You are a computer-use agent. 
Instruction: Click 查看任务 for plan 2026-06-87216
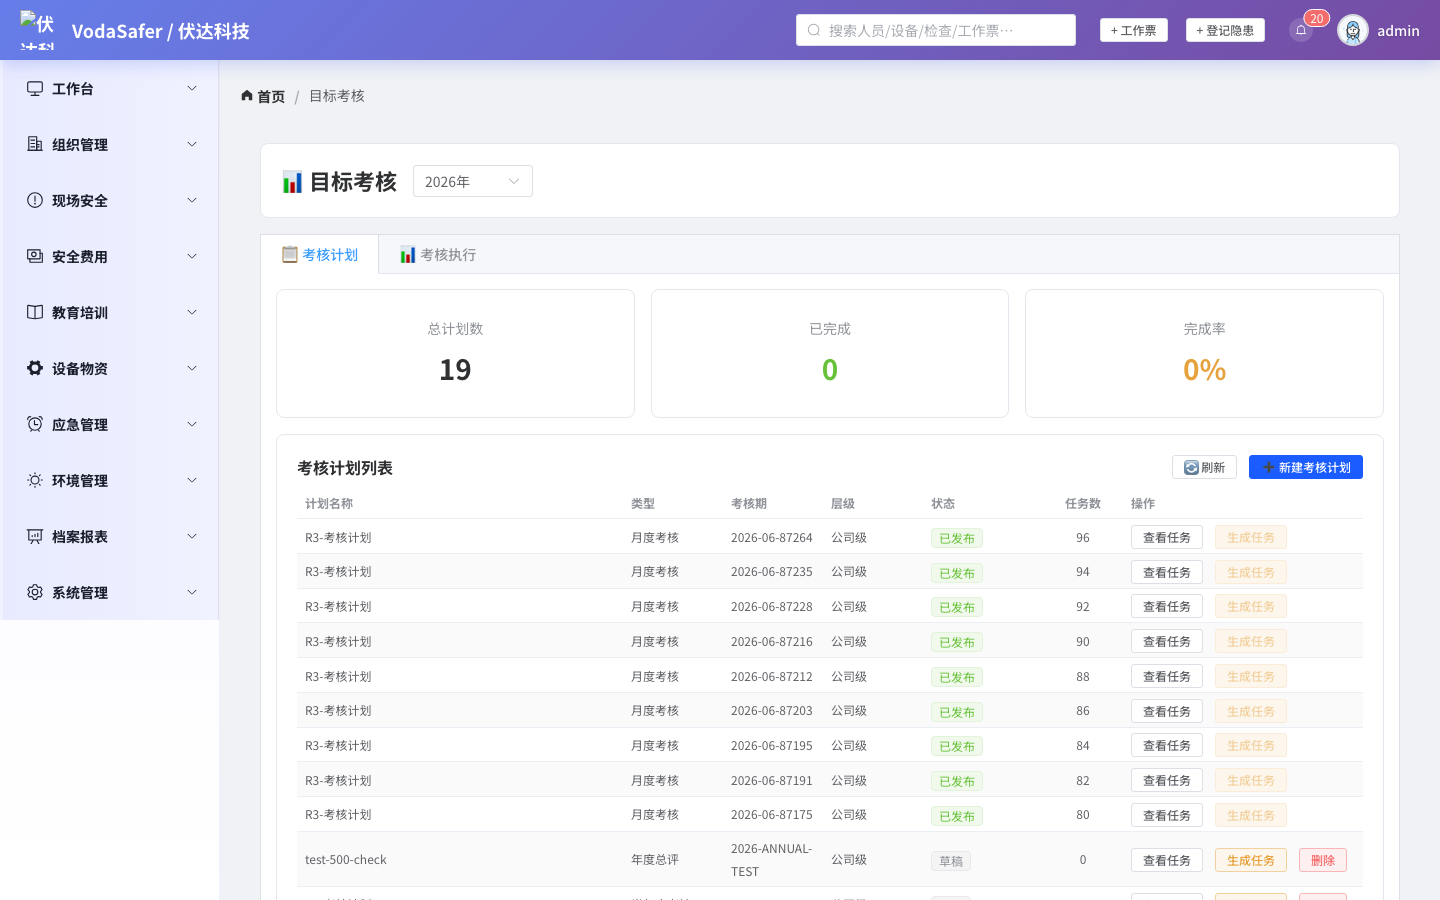[x=1167, y=641]
